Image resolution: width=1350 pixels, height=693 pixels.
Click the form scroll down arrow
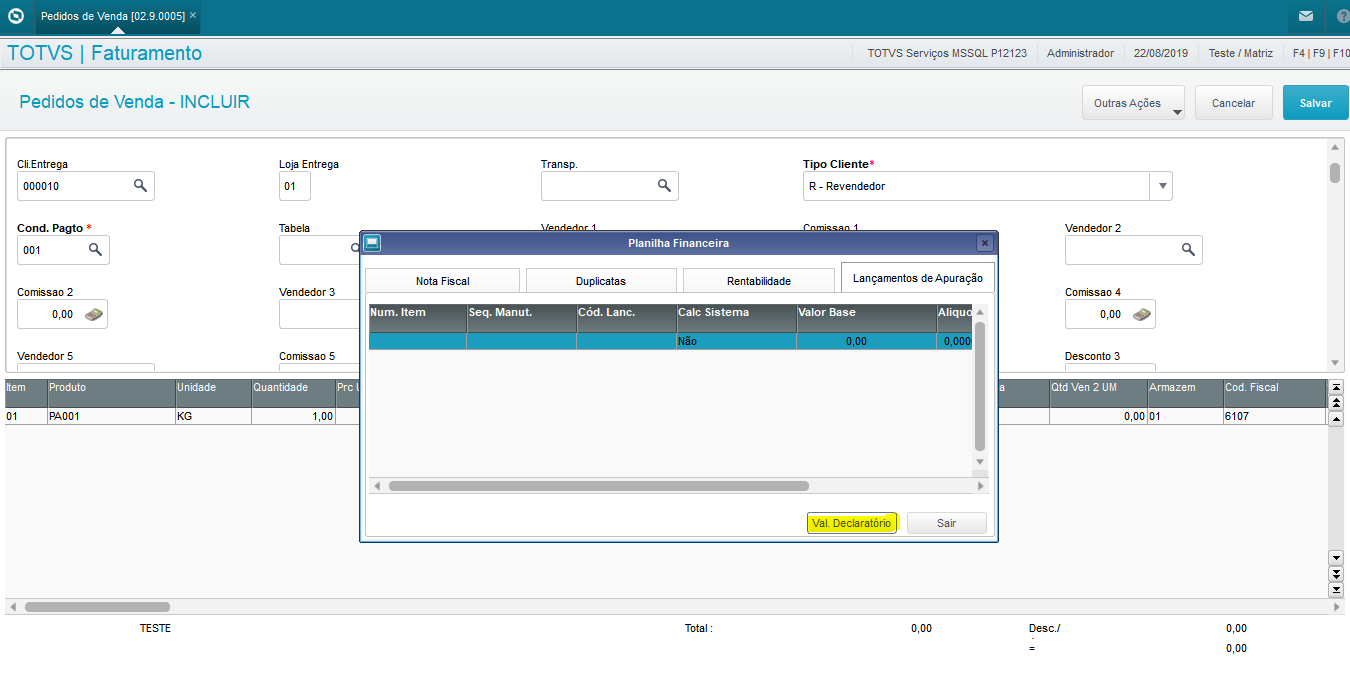coord(1335,362)
